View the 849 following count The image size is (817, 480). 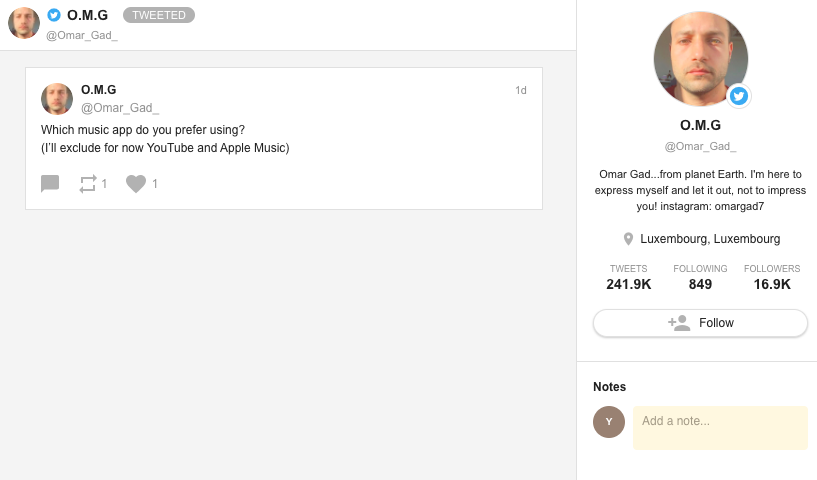700,284
